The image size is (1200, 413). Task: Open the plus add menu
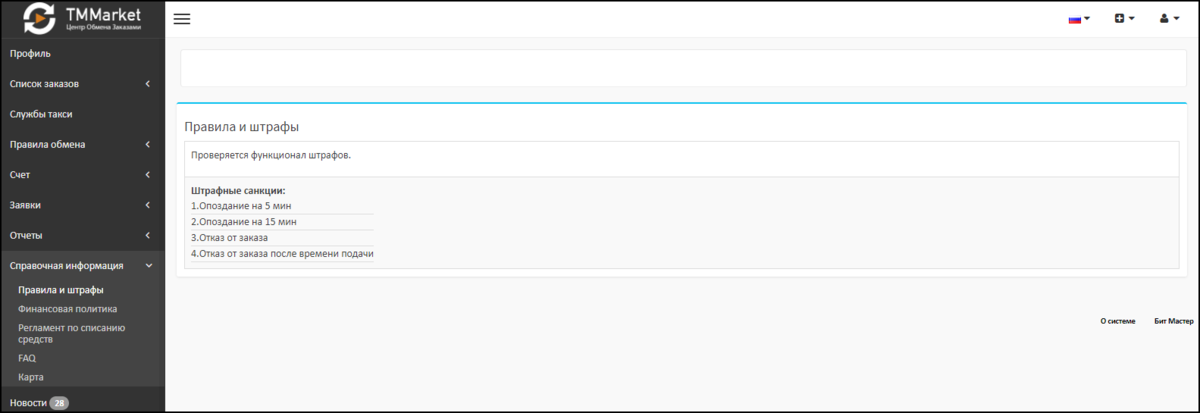(1124, 19)
